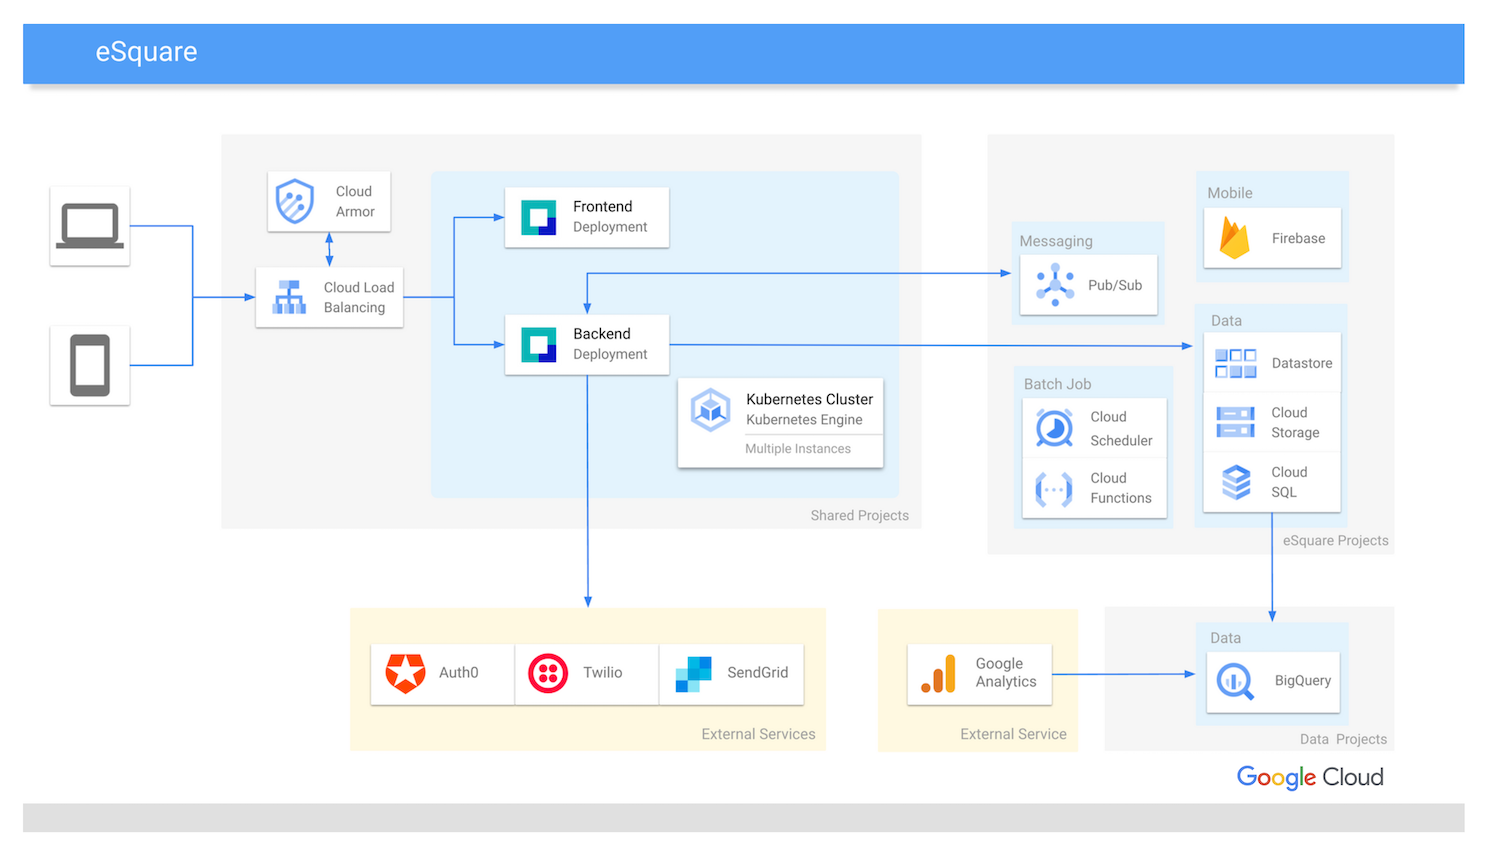
Task: Select the Cloud Functions label
Action: point(1121,488)
